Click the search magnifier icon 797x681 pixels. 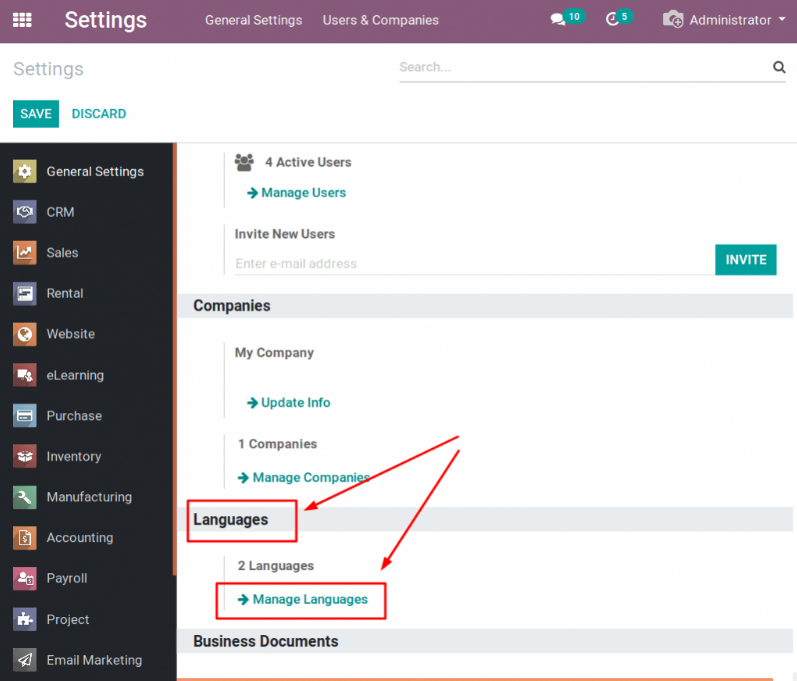tap(779, 68)
